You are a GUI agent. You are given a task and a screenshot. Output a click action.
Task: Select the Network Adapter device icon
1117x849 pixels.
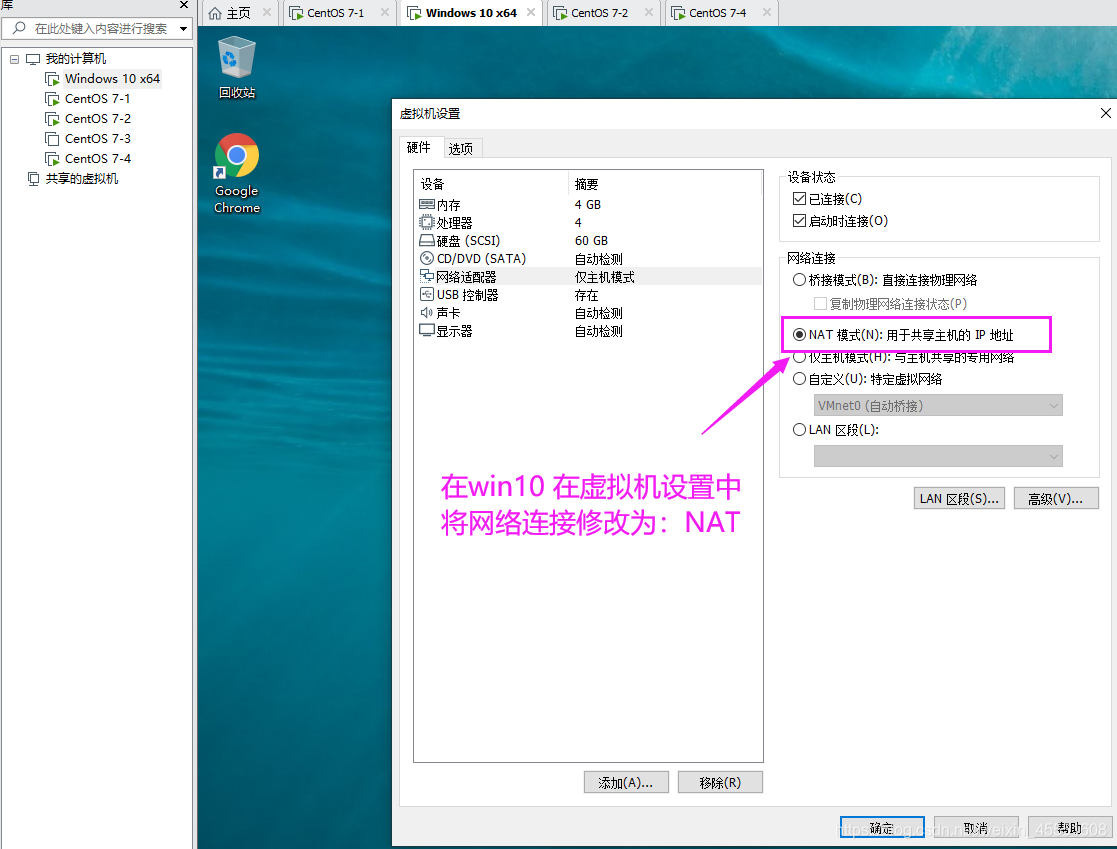pos(427,276)
